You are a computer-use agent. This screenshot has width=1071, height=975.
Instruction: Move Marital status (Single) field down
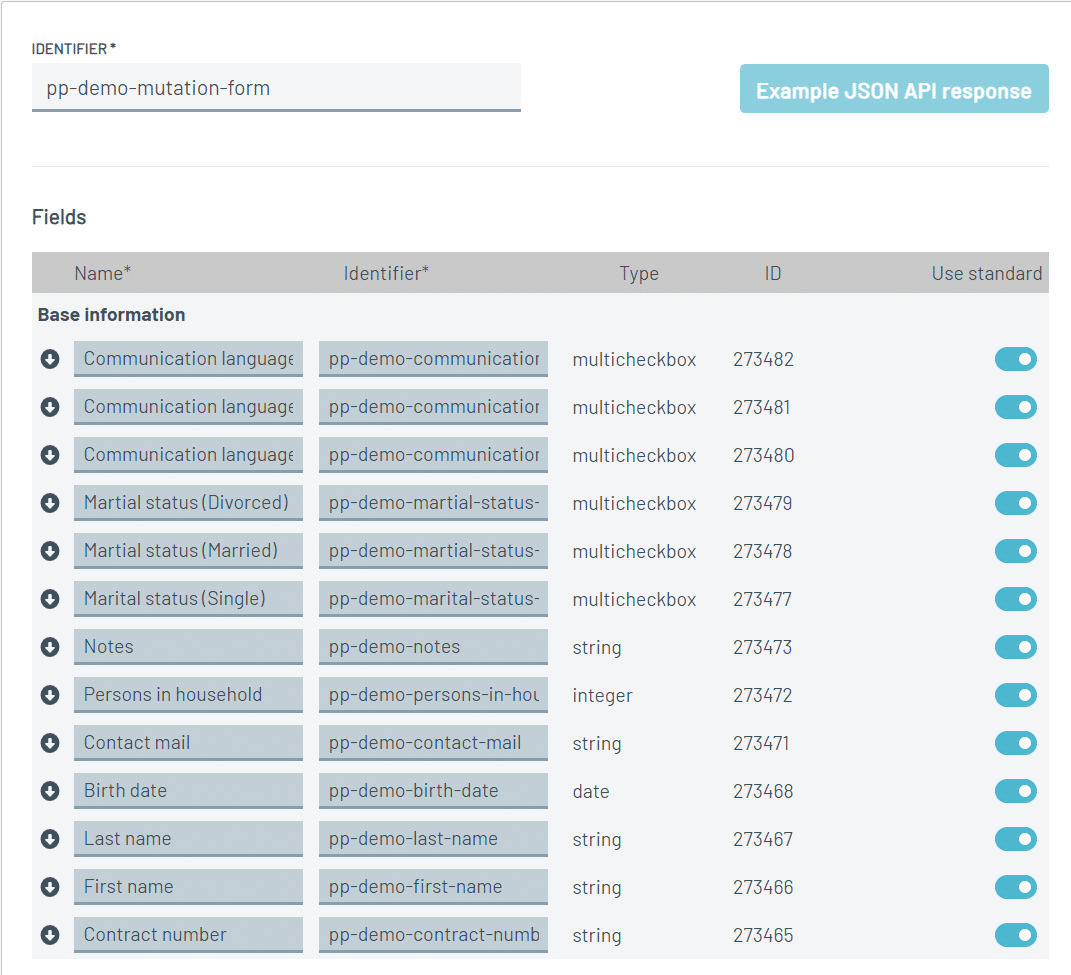[50, 599]
